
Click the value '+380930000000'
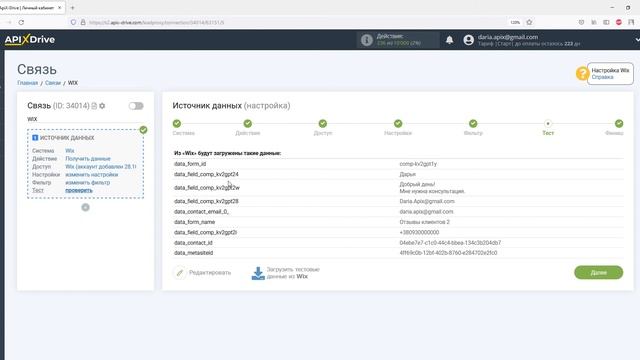click(419, 232)
